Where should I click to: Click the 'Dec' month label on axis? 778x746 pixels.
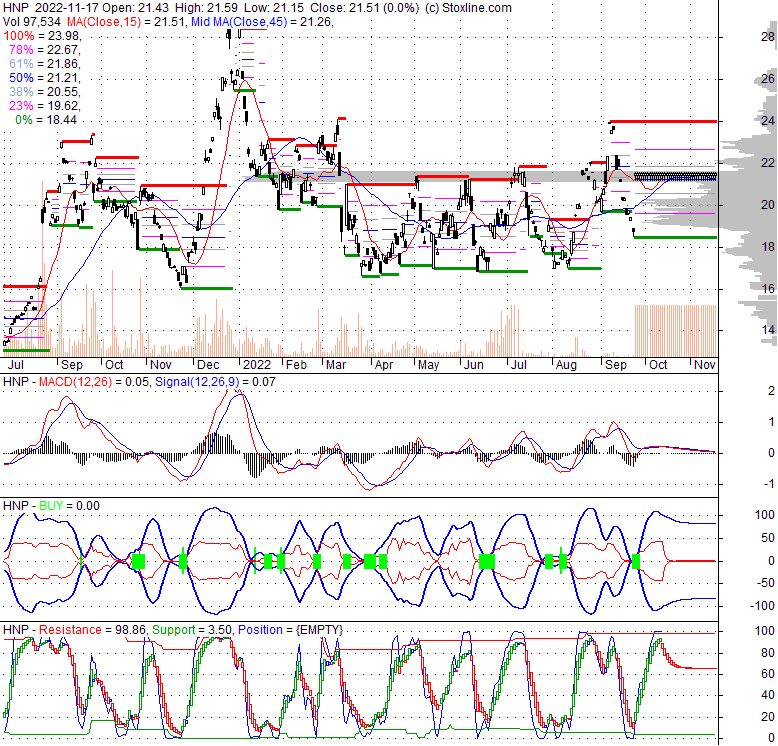pos(208,365)
